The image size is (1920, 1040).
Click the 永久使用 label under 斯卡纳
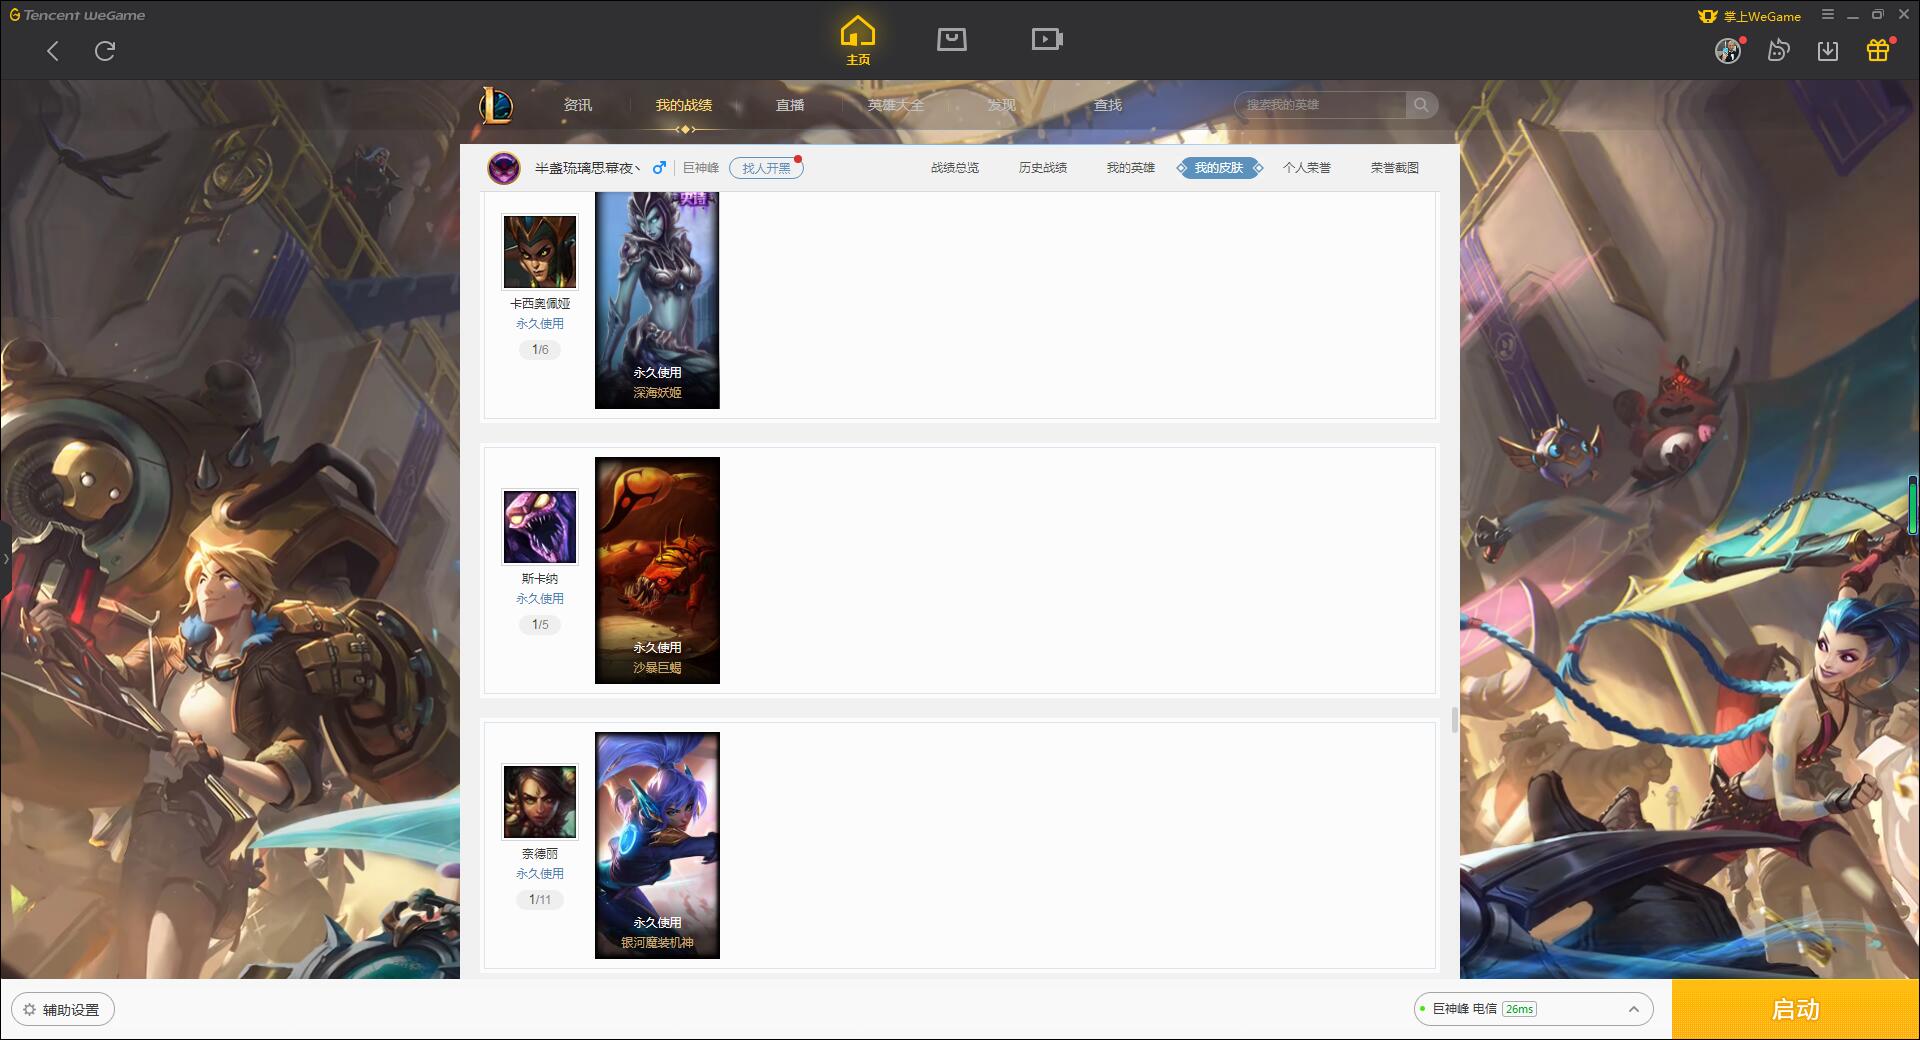coord(540,599)
